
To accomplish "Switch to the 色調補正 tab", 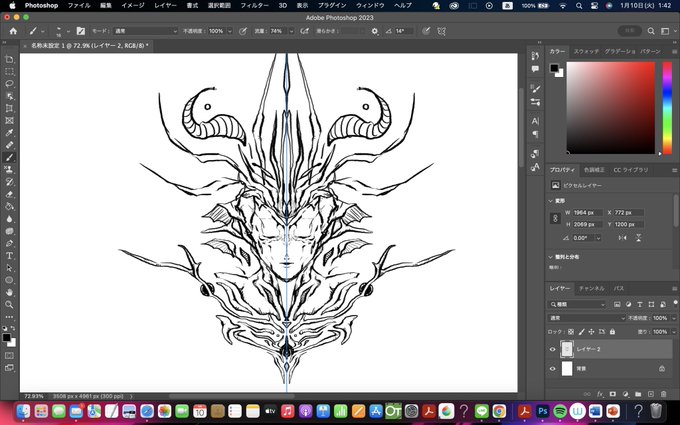I will tap(594, 170).
